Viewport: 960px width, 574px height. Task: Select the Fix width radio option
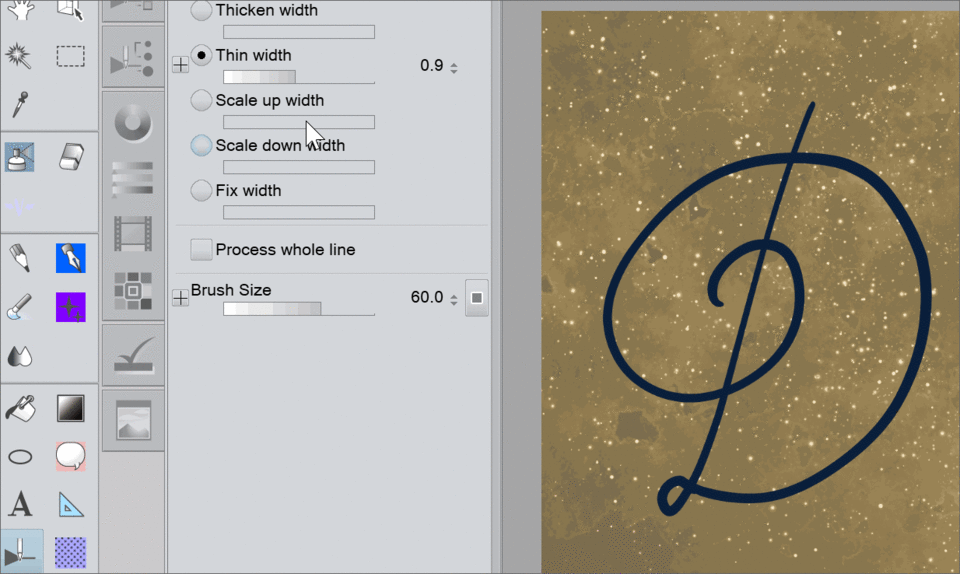[x=201, y=191]
